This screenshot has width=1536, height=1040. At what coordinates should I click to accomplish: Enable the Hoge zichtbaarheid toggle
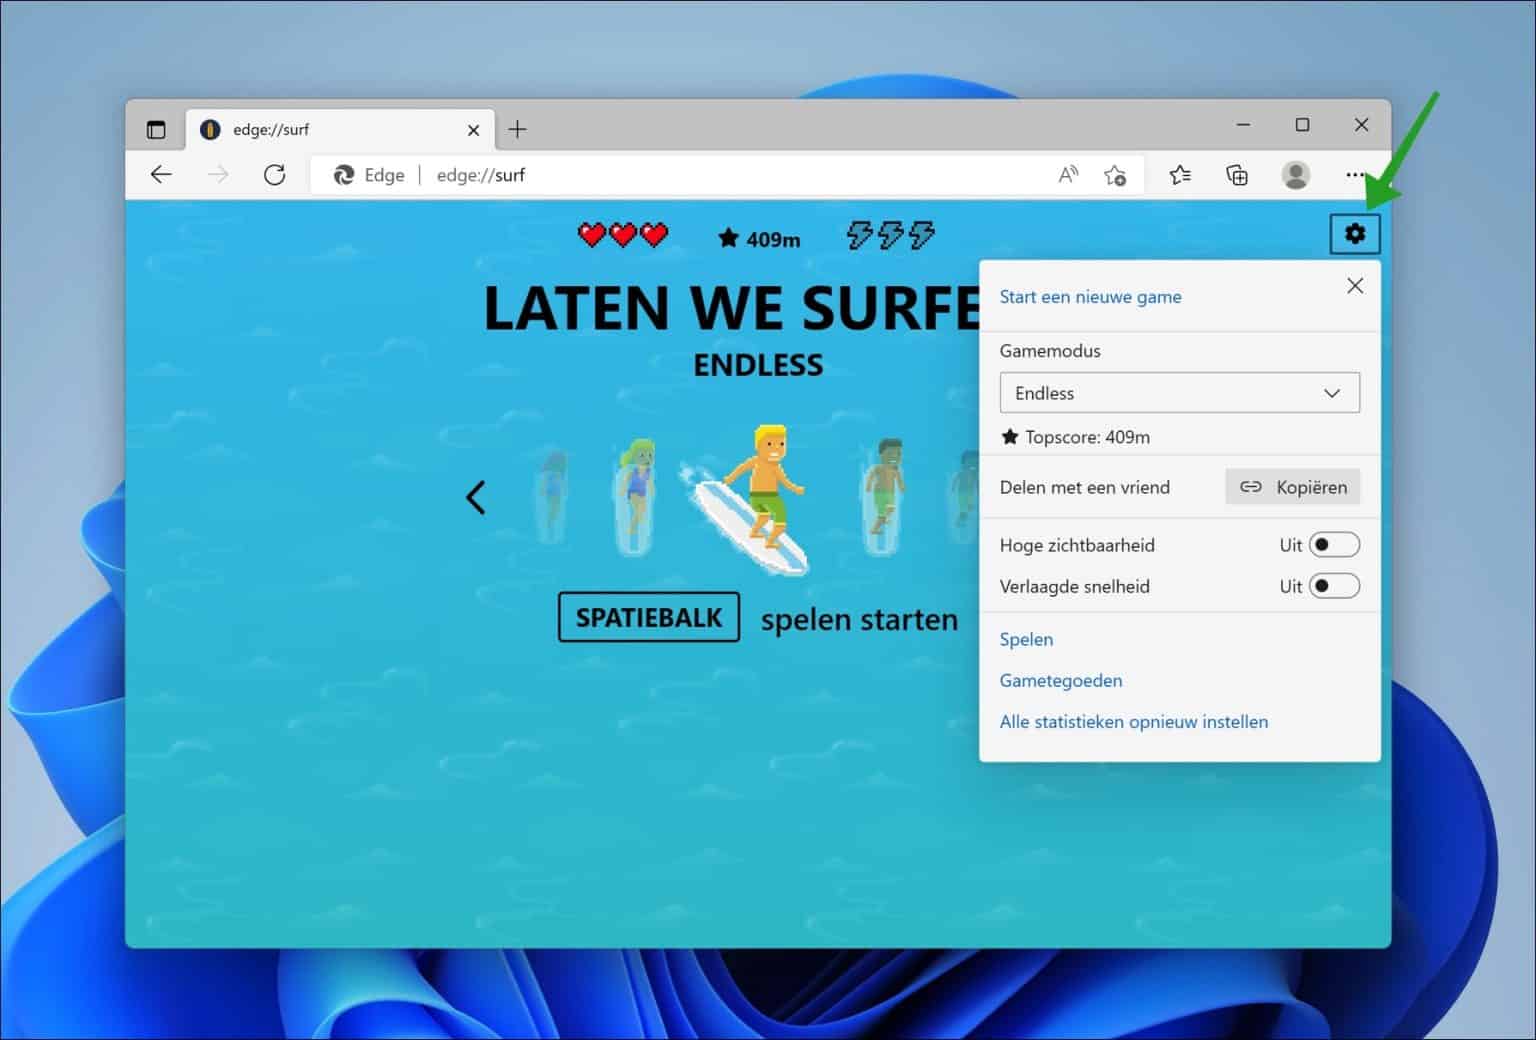1337,544
